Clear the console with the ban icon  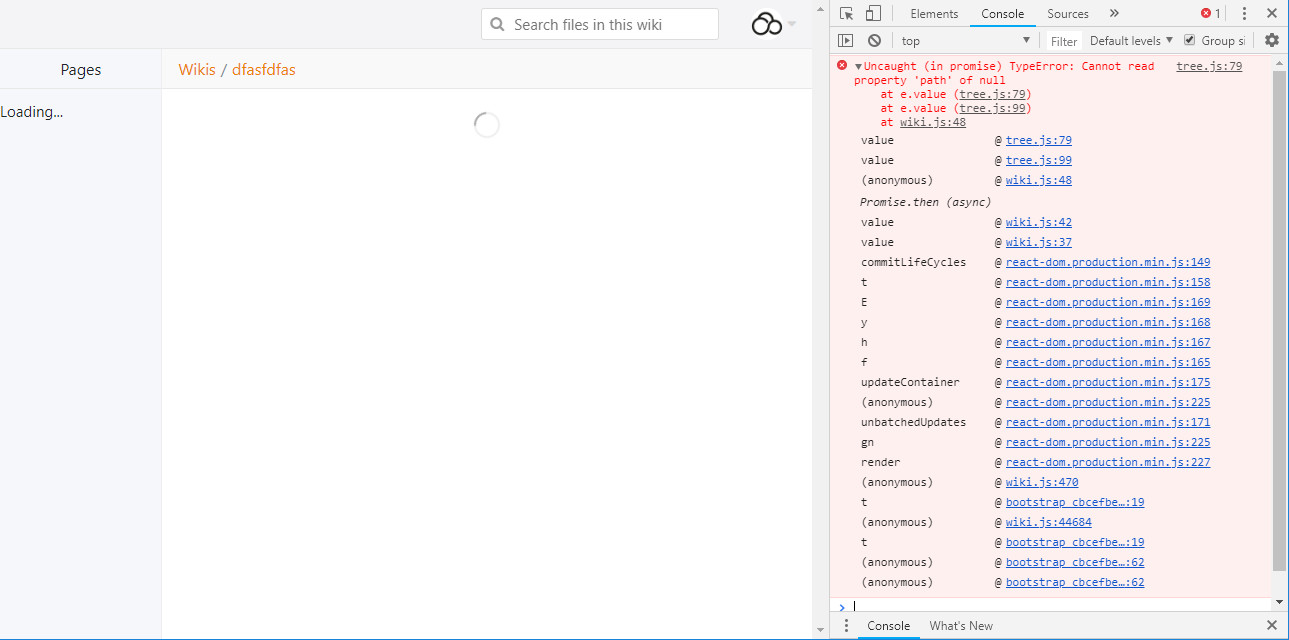tap(874, 41)
